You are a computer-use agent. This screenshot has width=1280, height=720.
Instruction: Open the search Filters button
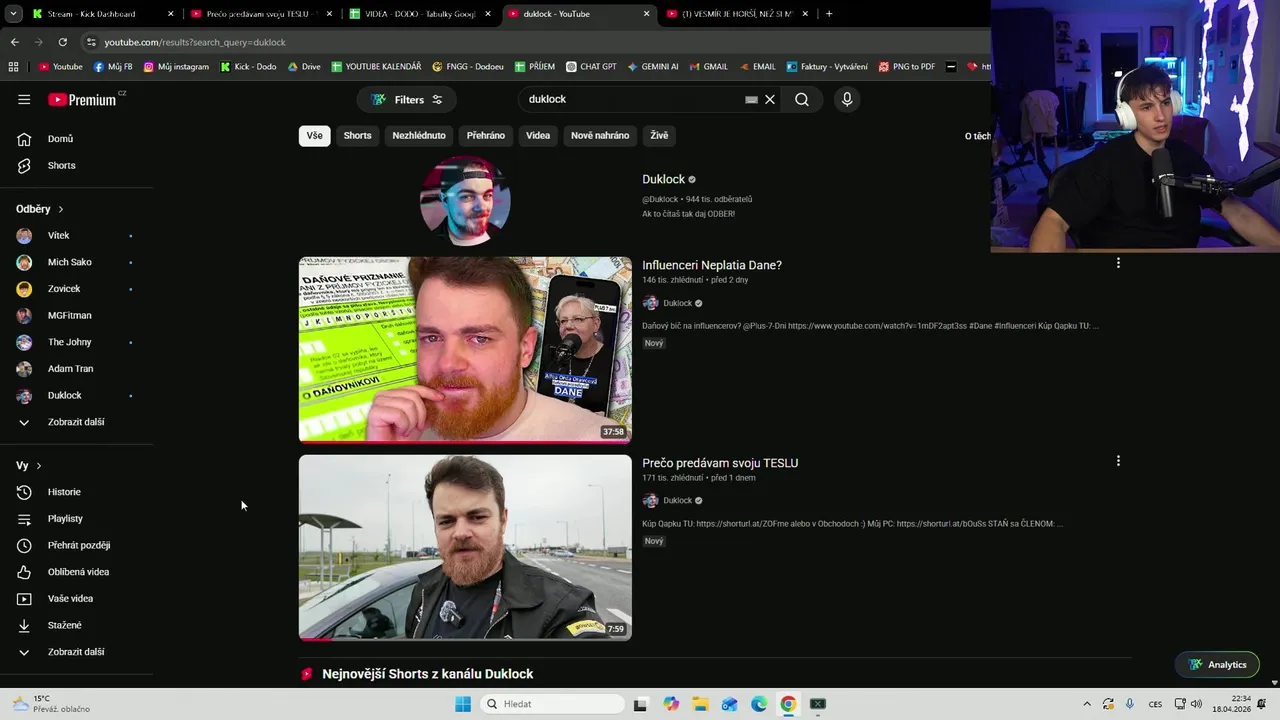click(x=407, y=99)
